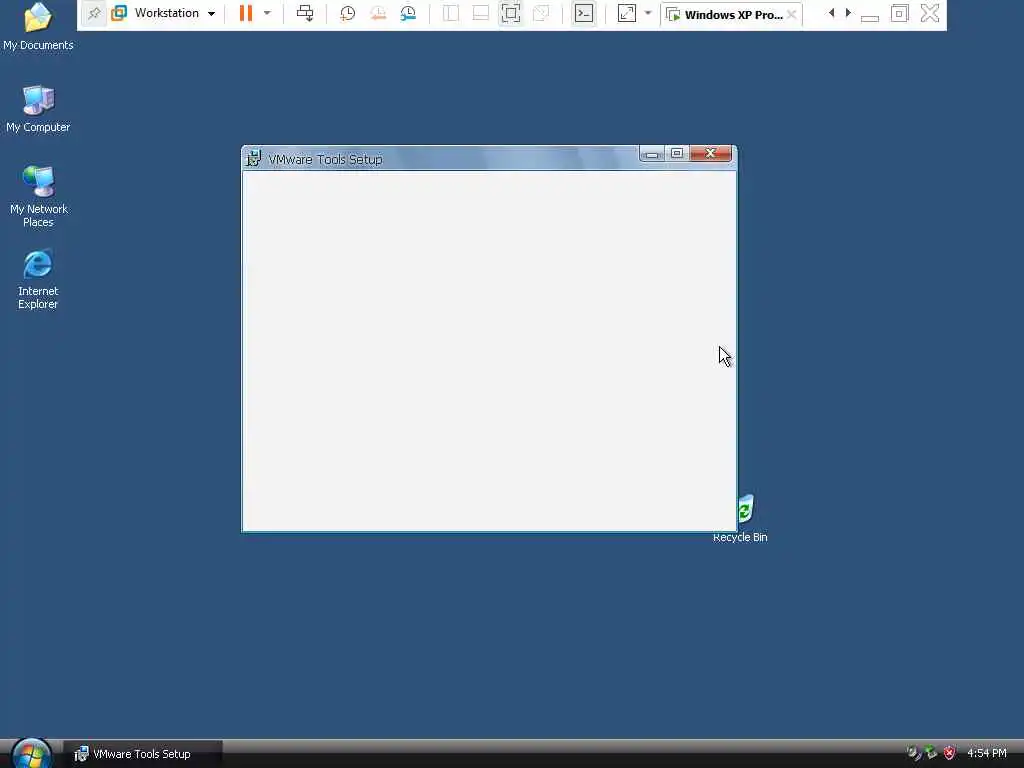Minimize the VMware Tools Setup window
1024x768 pixels.
pos(652,153)
